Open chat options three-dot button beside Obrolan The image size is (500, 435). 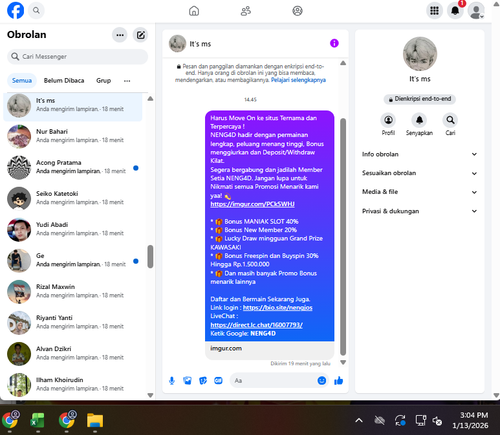pos(120,35)
